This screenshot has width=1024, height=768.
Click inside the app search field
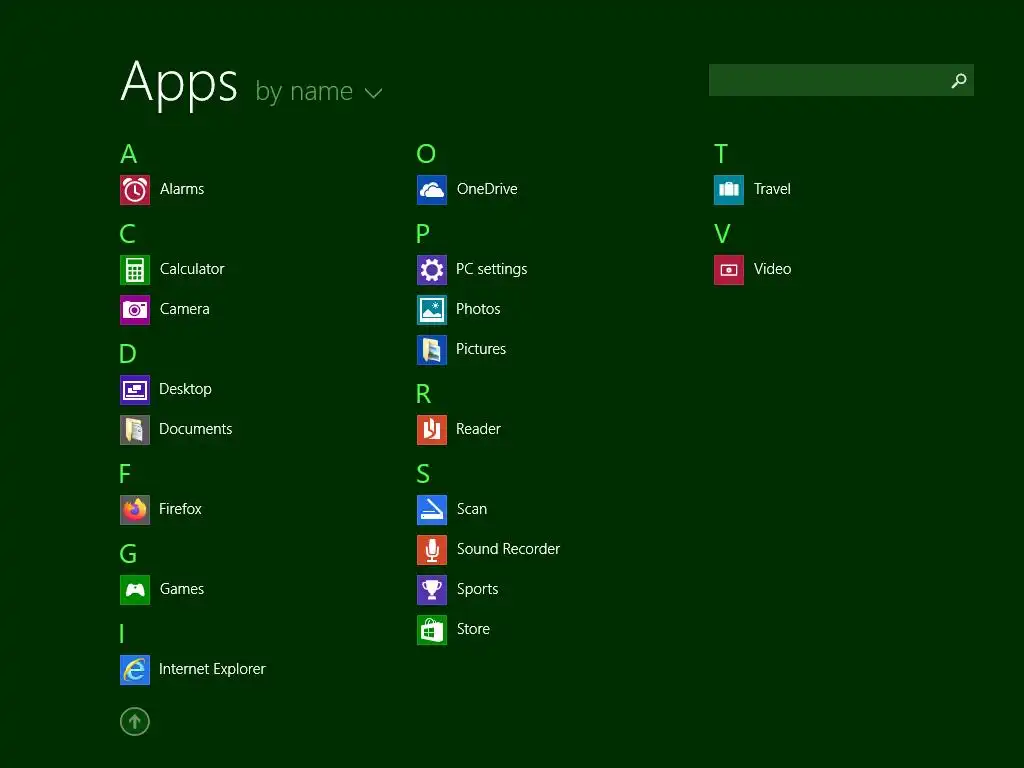841,80
